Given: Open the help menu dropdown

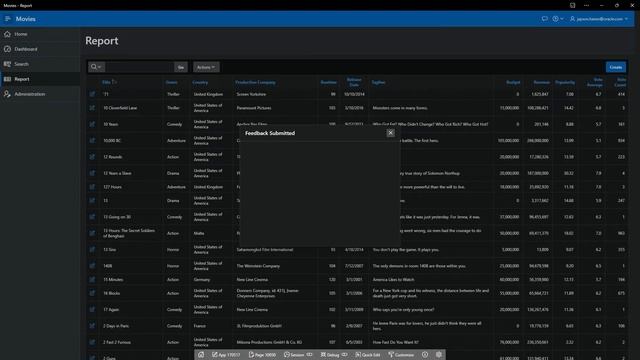Looking at the screenshot, I should (x=558, y=19).
